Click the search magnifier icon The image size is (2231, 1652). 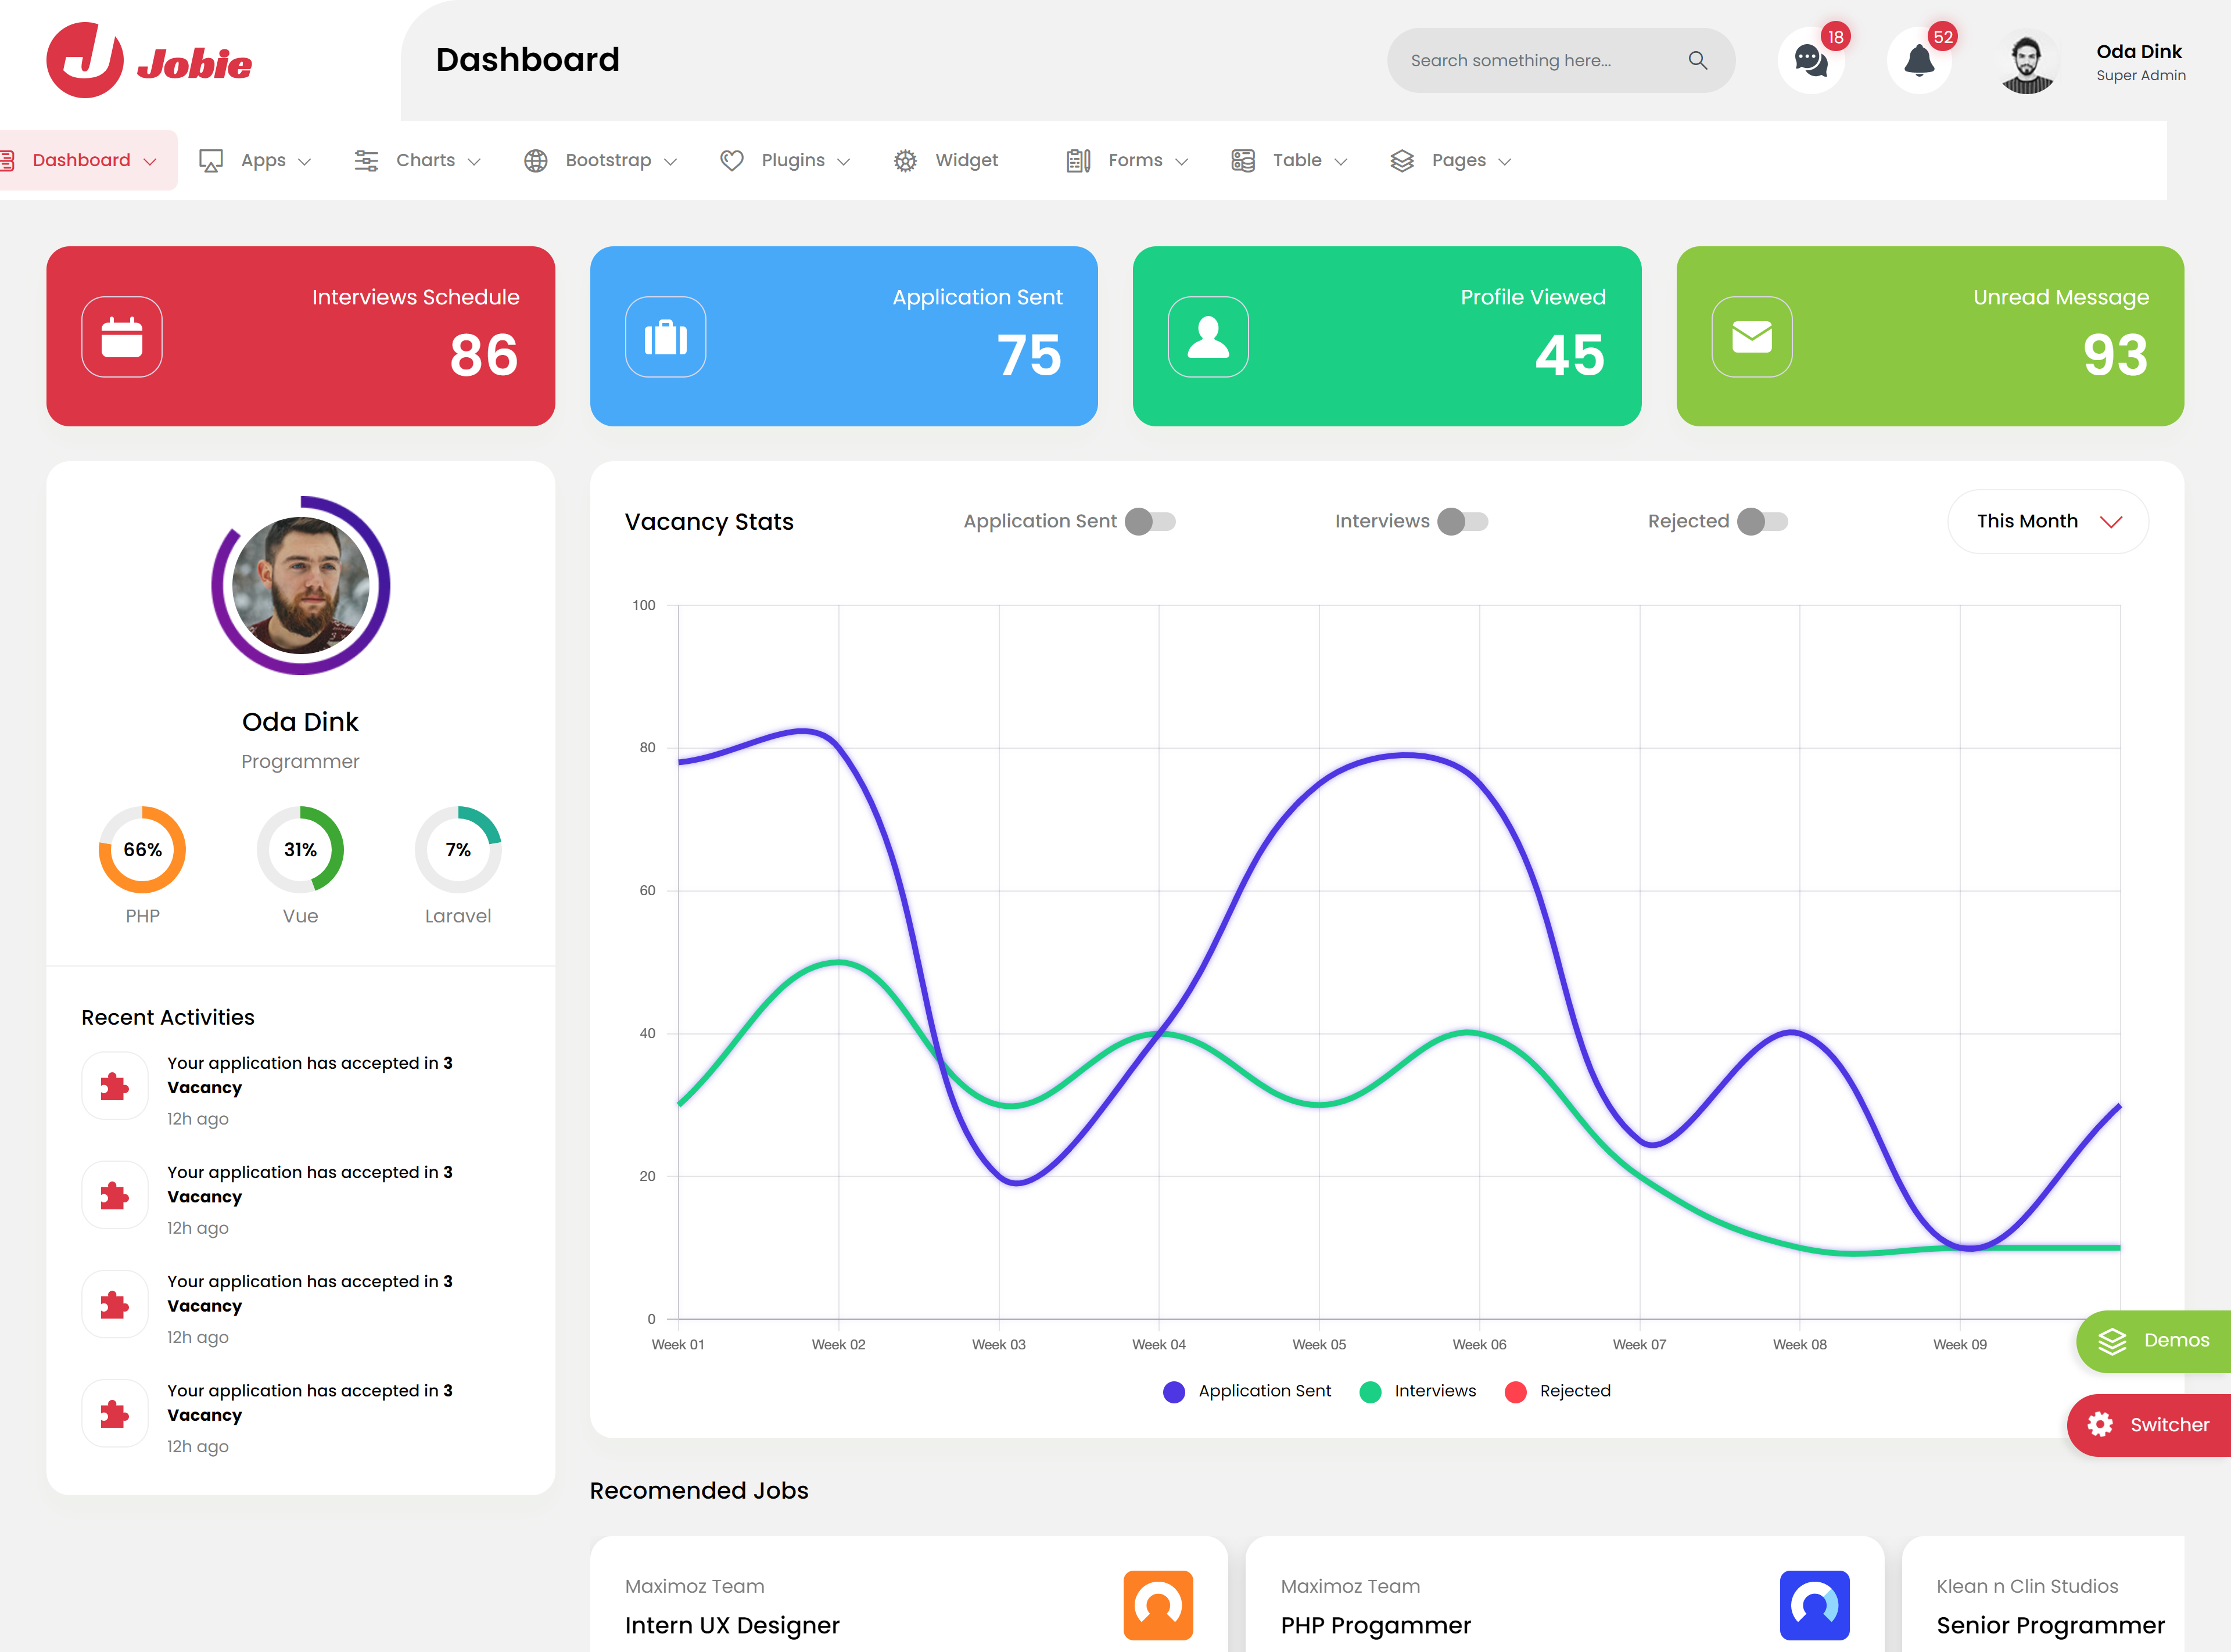pos(1697,60)
